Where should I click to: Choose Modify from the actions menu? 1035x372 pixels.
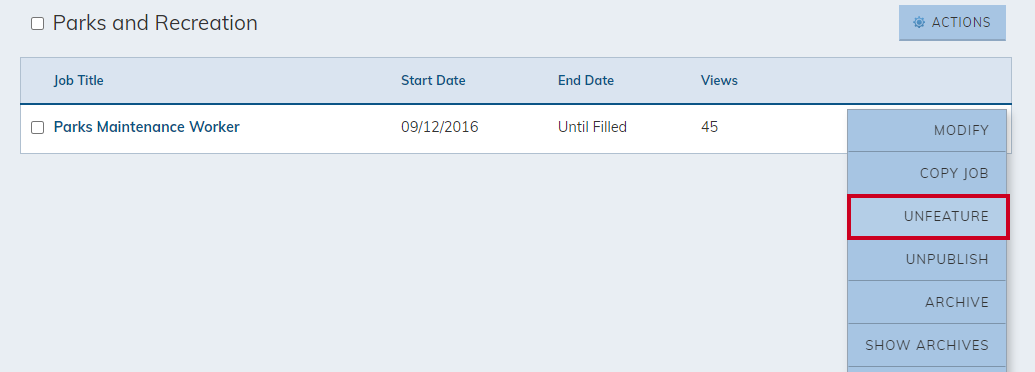click(x=927, y=131)
